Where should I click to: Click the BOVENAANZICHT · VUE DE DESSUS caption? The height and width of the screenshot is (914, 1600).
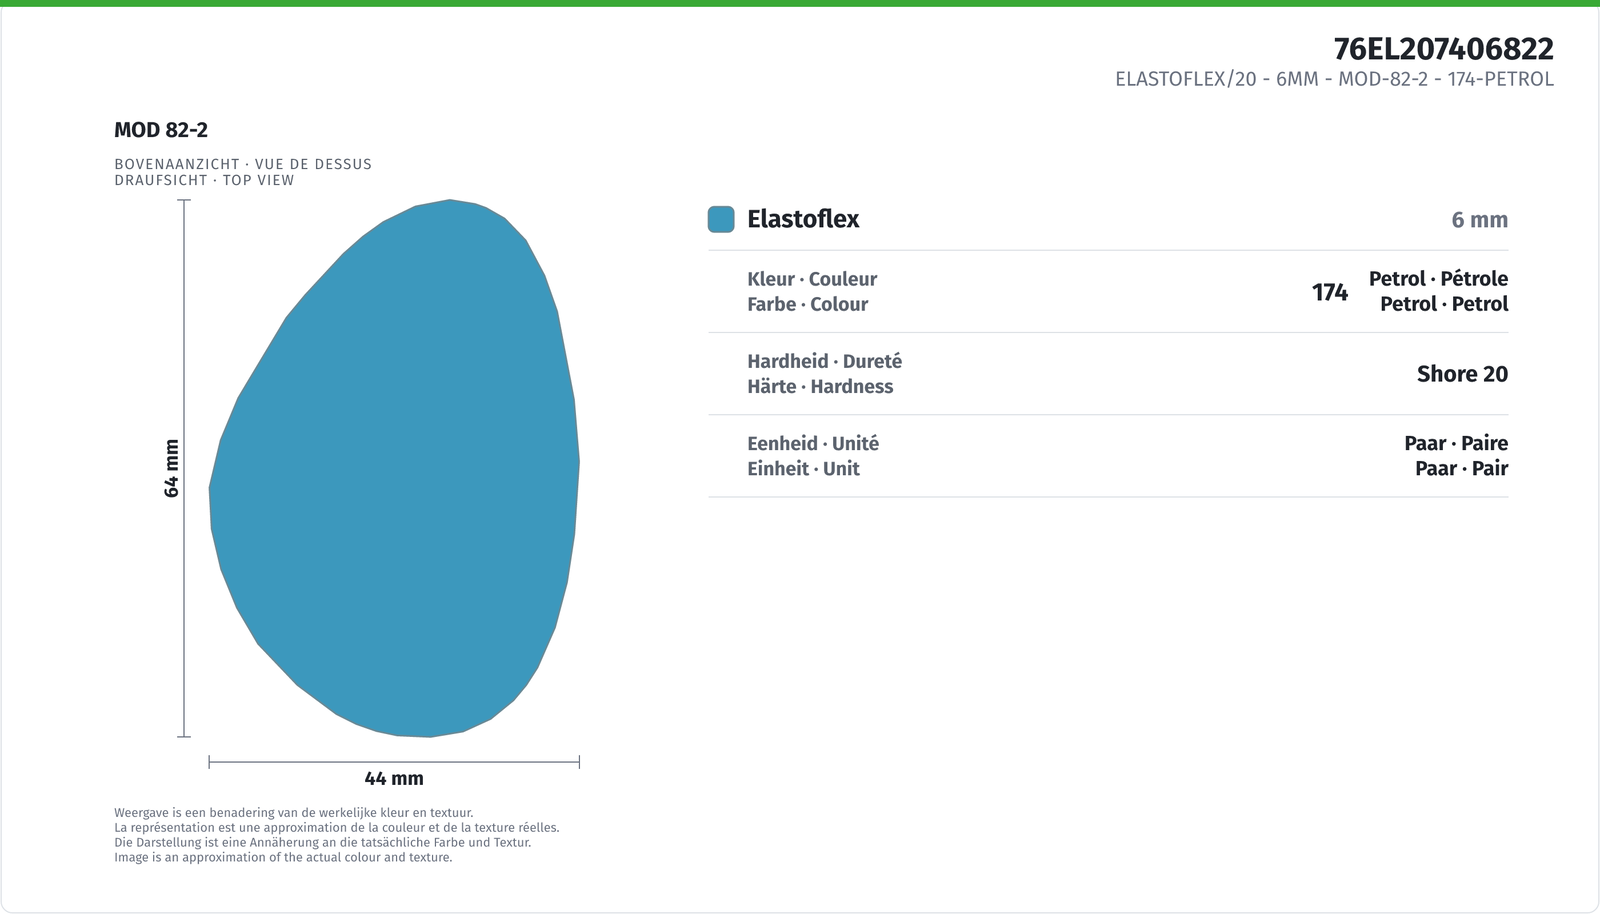coord(243,164)
